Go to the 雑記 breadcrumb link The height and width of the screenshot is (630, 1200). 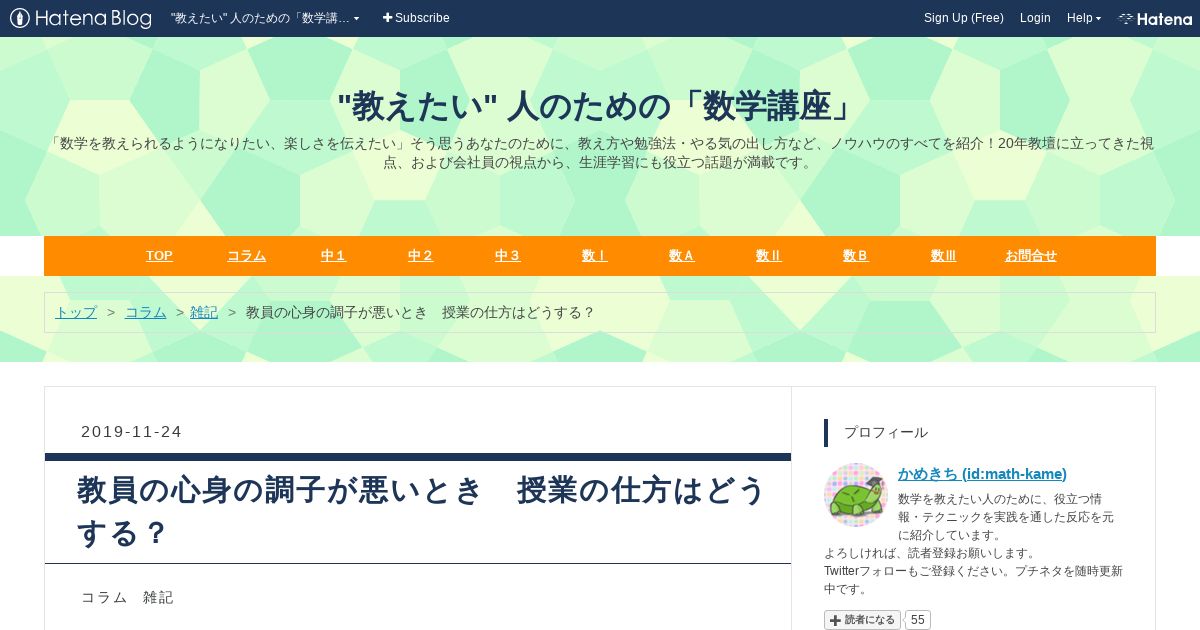(x=204, y=312)
